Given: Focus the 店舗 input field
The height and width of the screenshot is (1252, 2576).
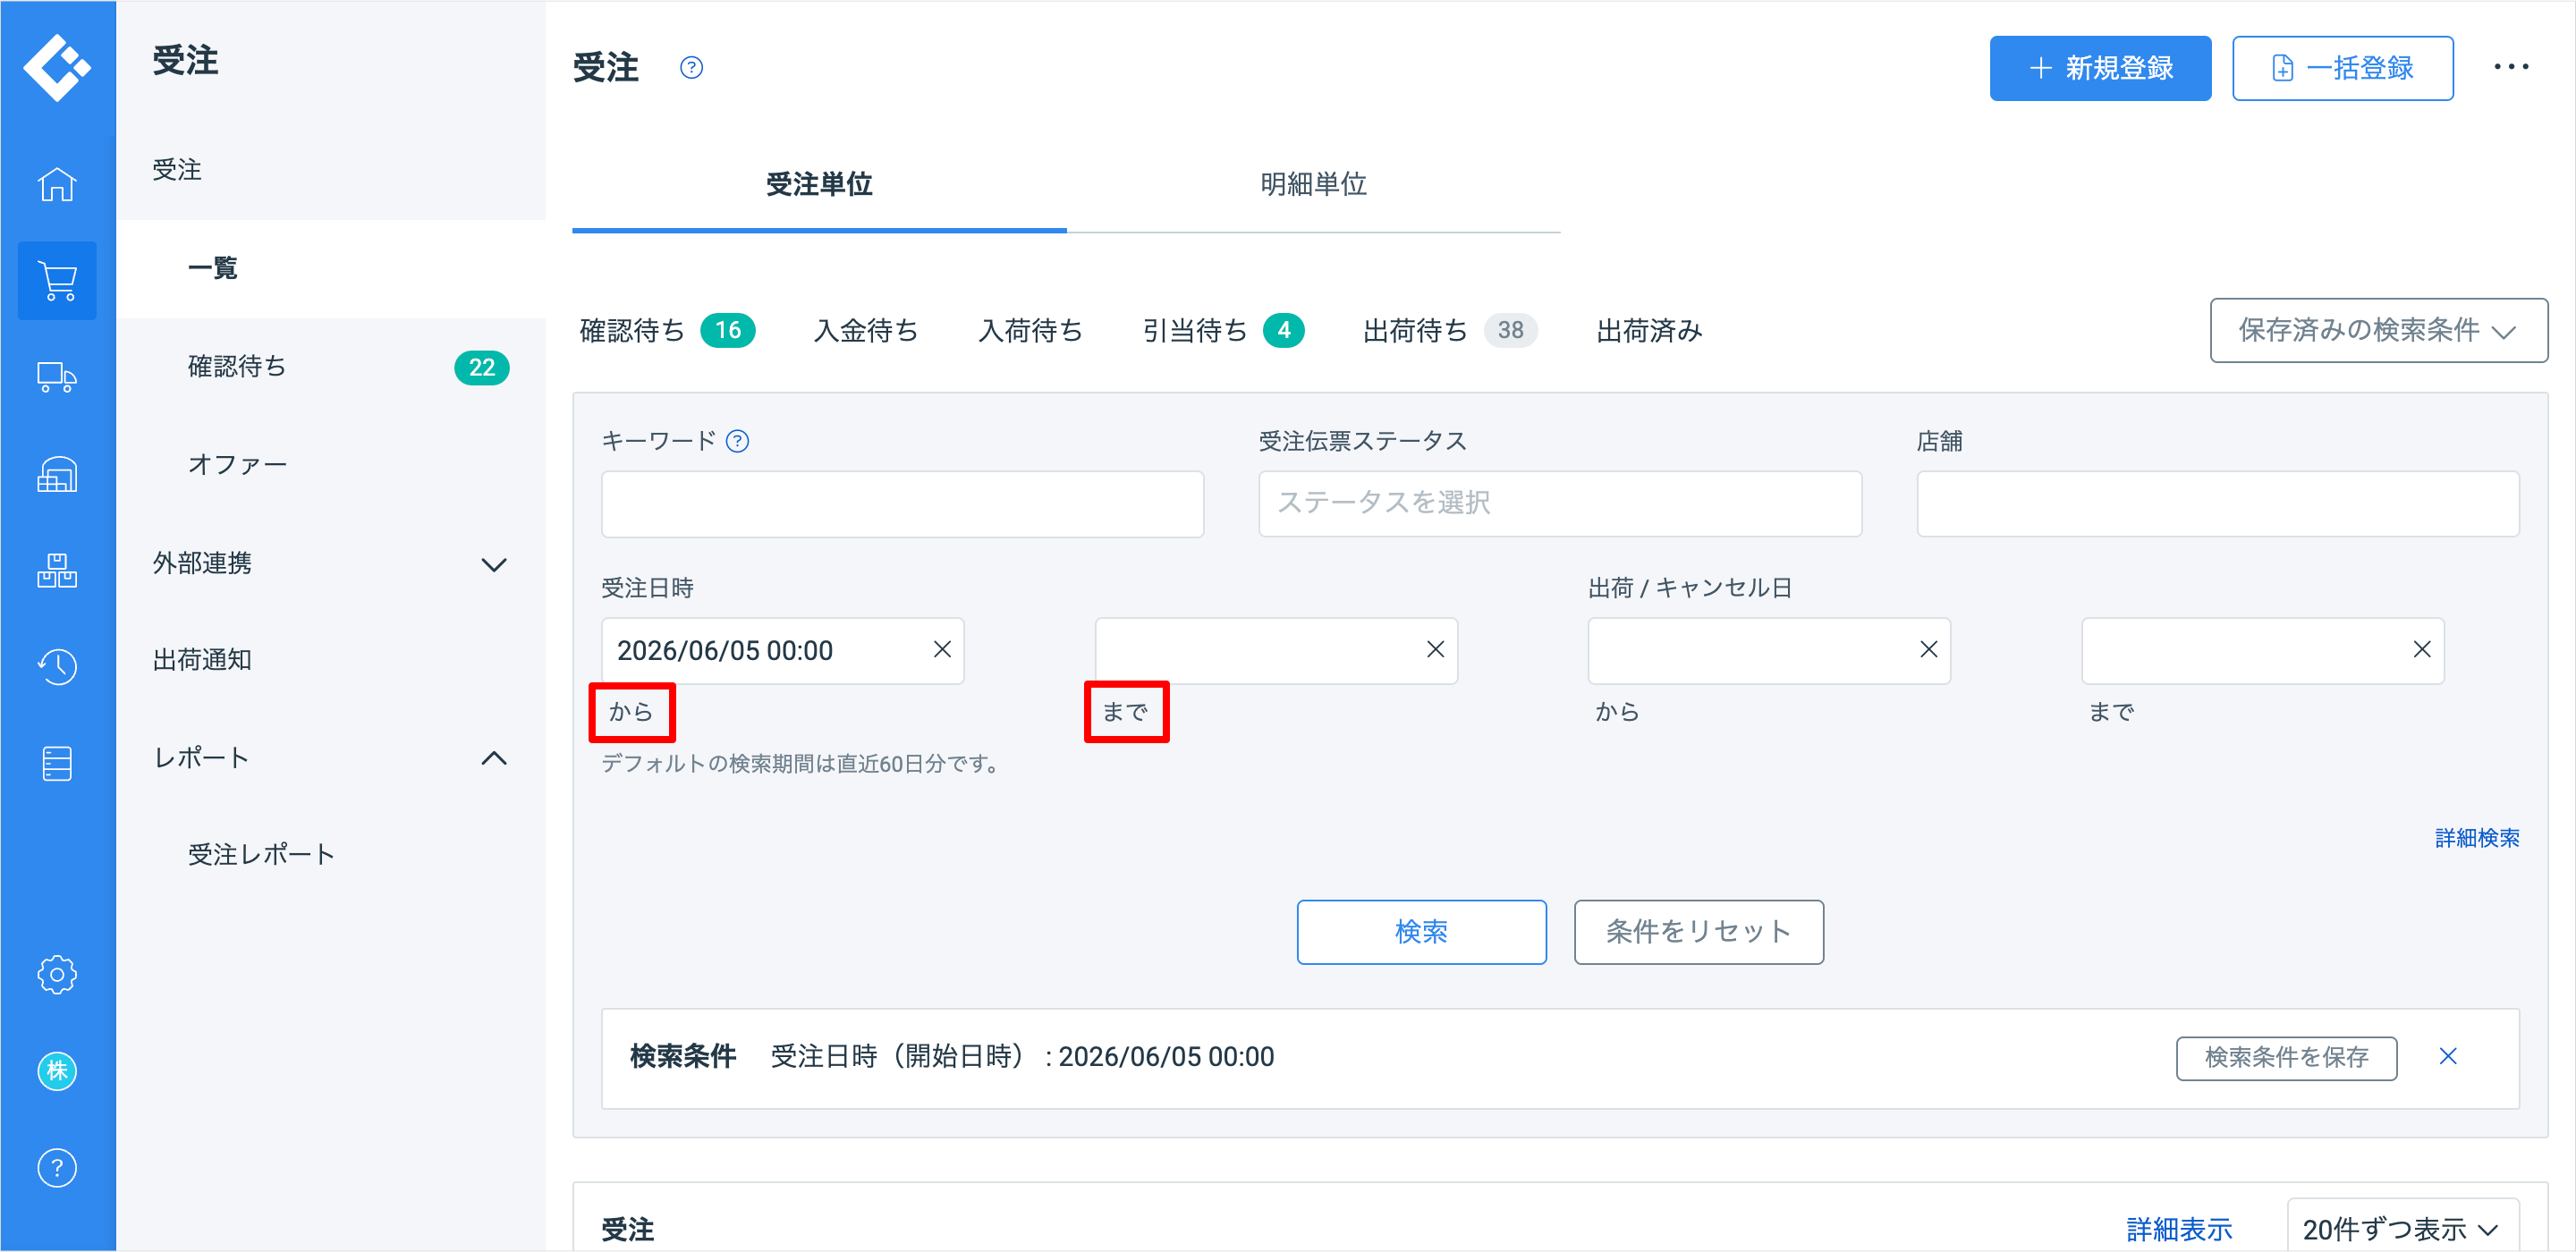Looking at the screenshot, I should tap(2217, 504).
